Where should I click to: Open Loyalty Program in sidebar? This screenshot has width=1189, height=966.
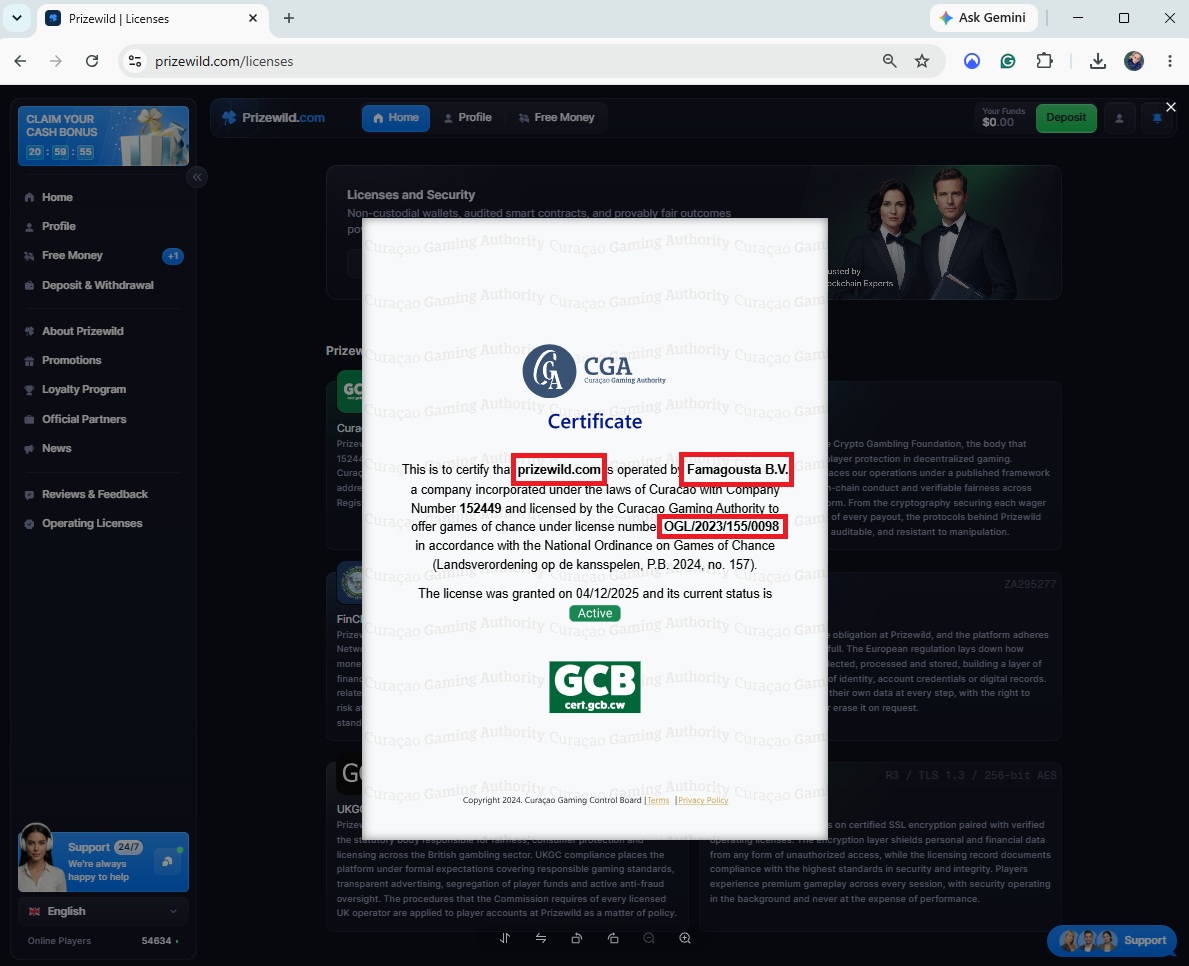[x=83, y=390]
